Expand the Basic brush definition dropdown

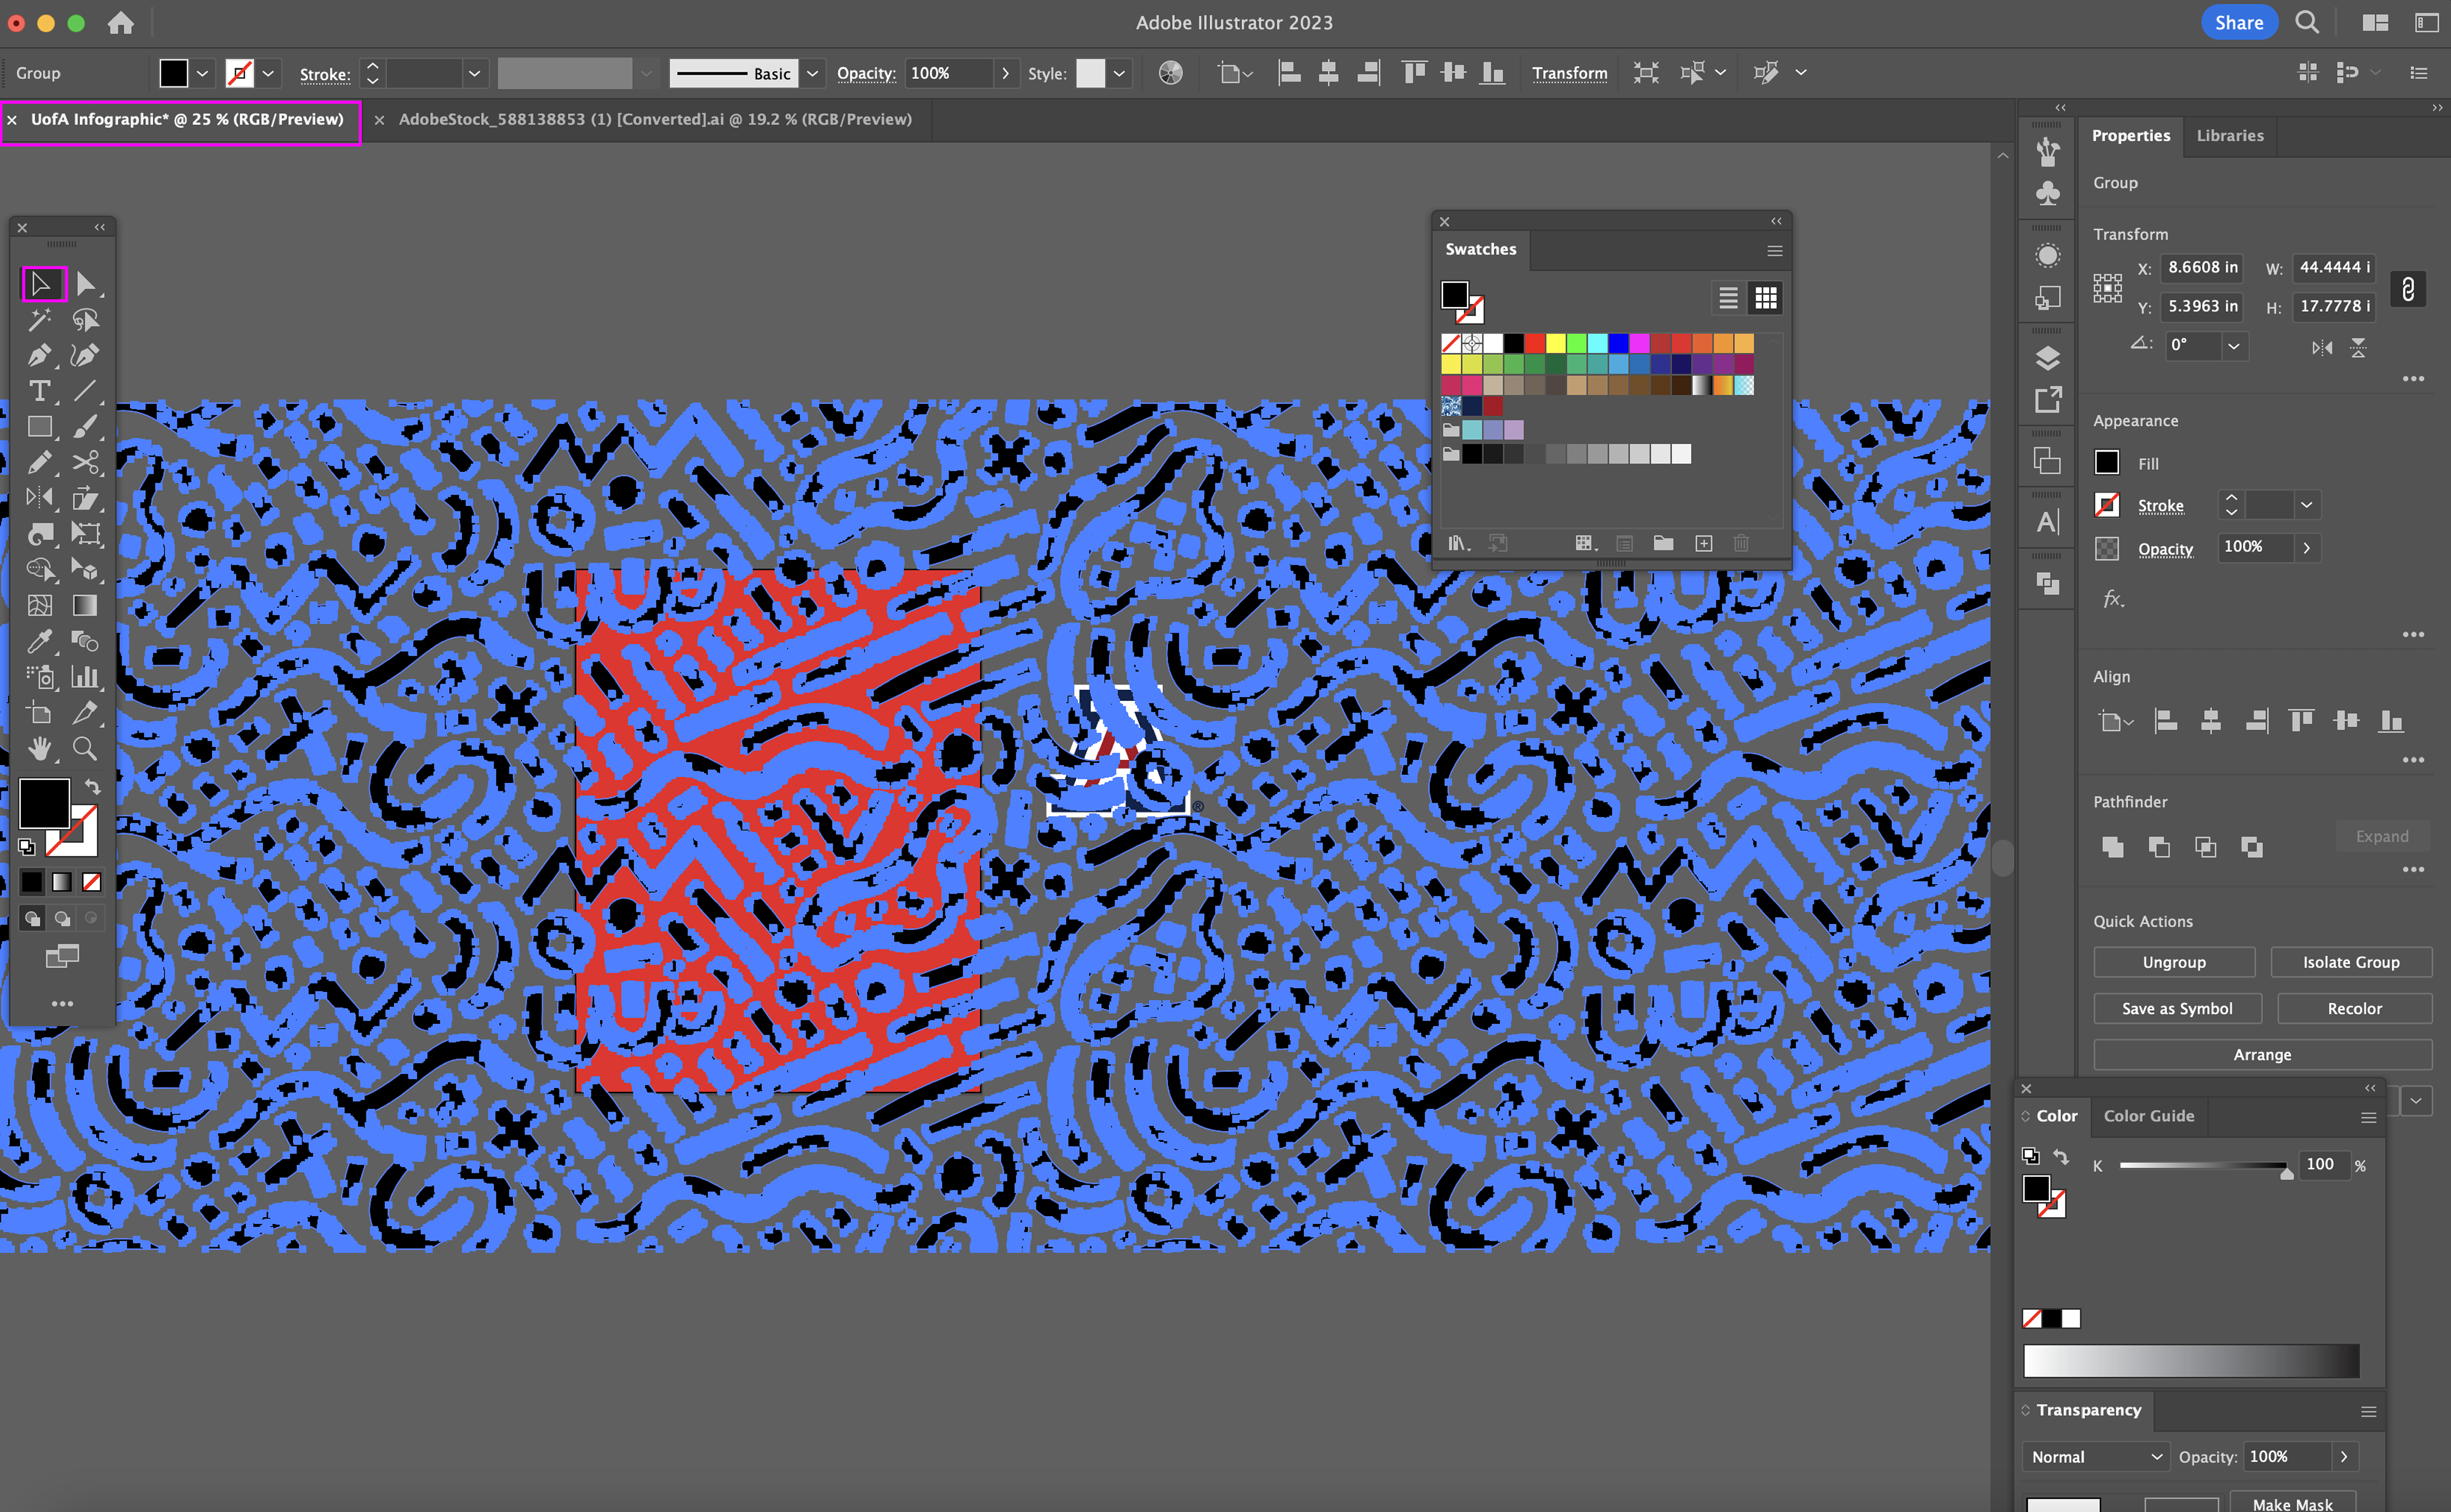(x=812, y=73)
